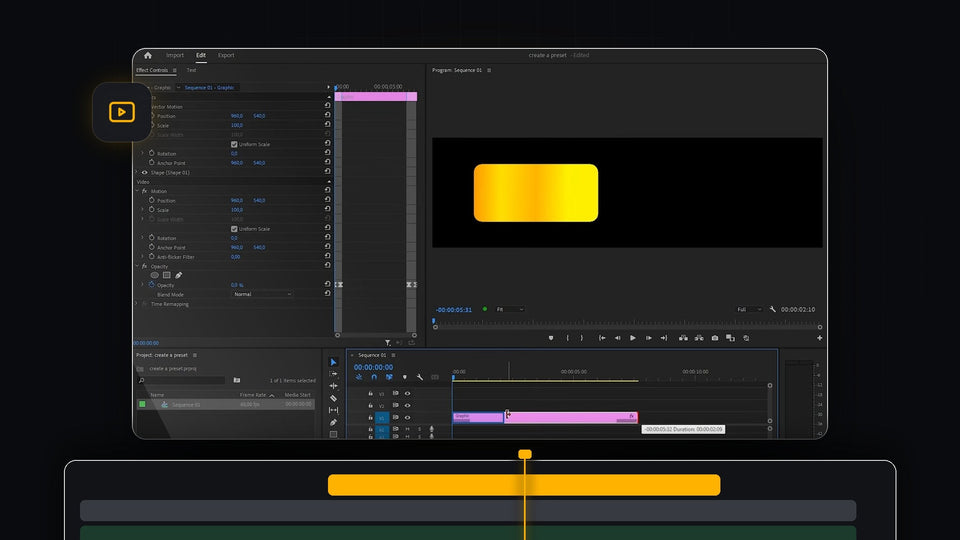Open the Fit zoom level dropdown
This screenshot has height=540, width=960.
pos(510,310)
